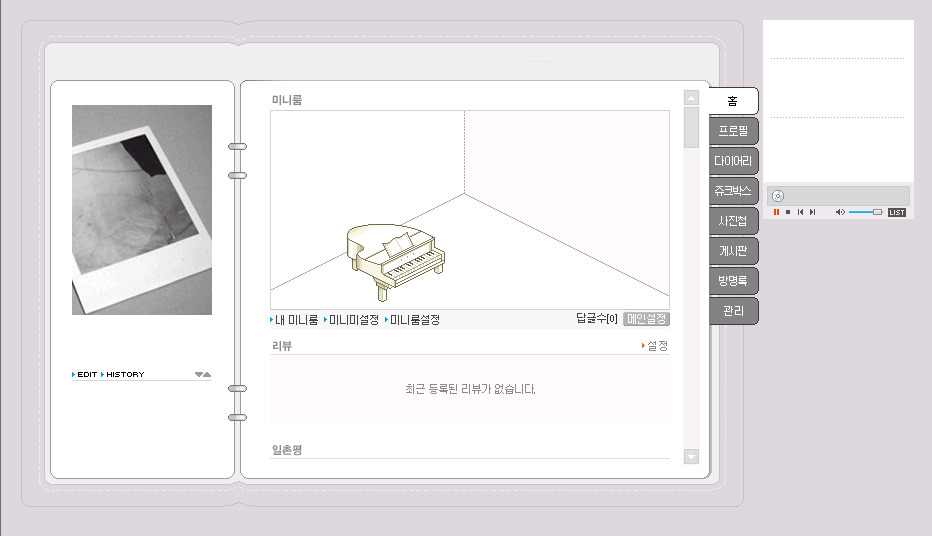This screenshot has width=932, height=536.
Task: Stop the music playback
Action: tap(788, 212)
